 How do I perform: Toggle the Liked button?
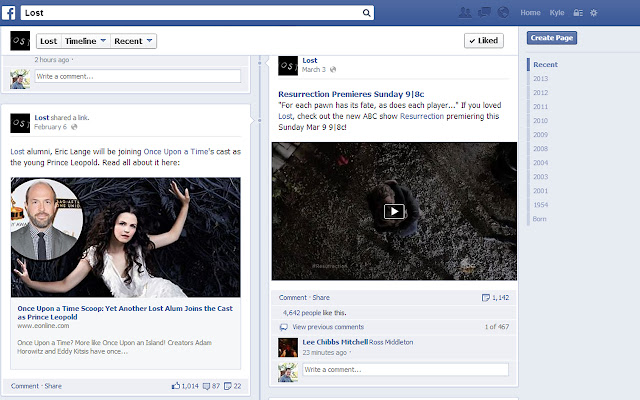484,41
